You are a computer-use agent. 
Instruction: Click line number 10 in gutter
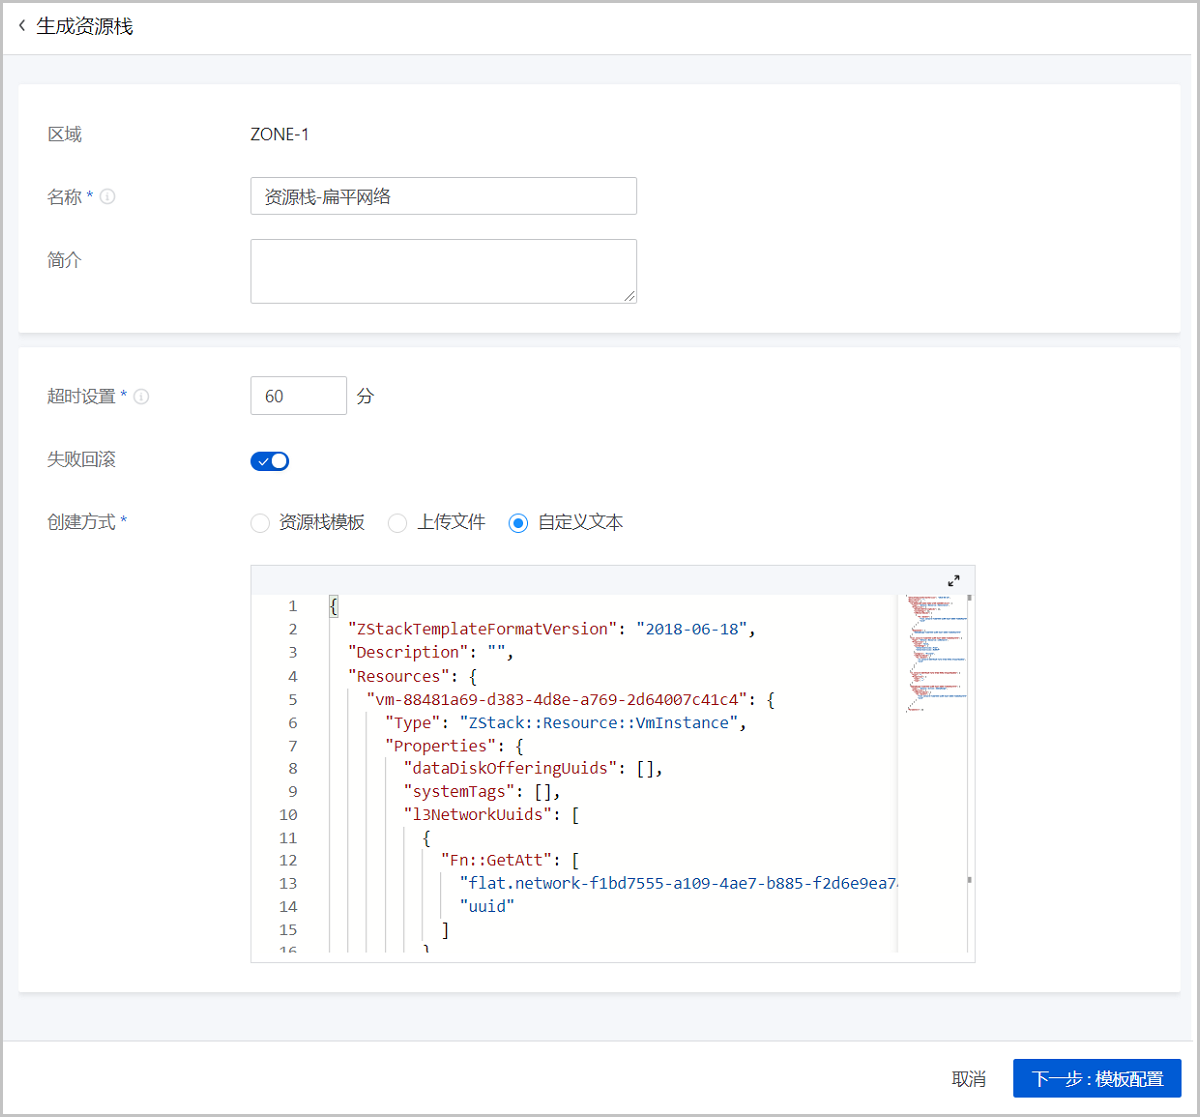click(288, 815)
